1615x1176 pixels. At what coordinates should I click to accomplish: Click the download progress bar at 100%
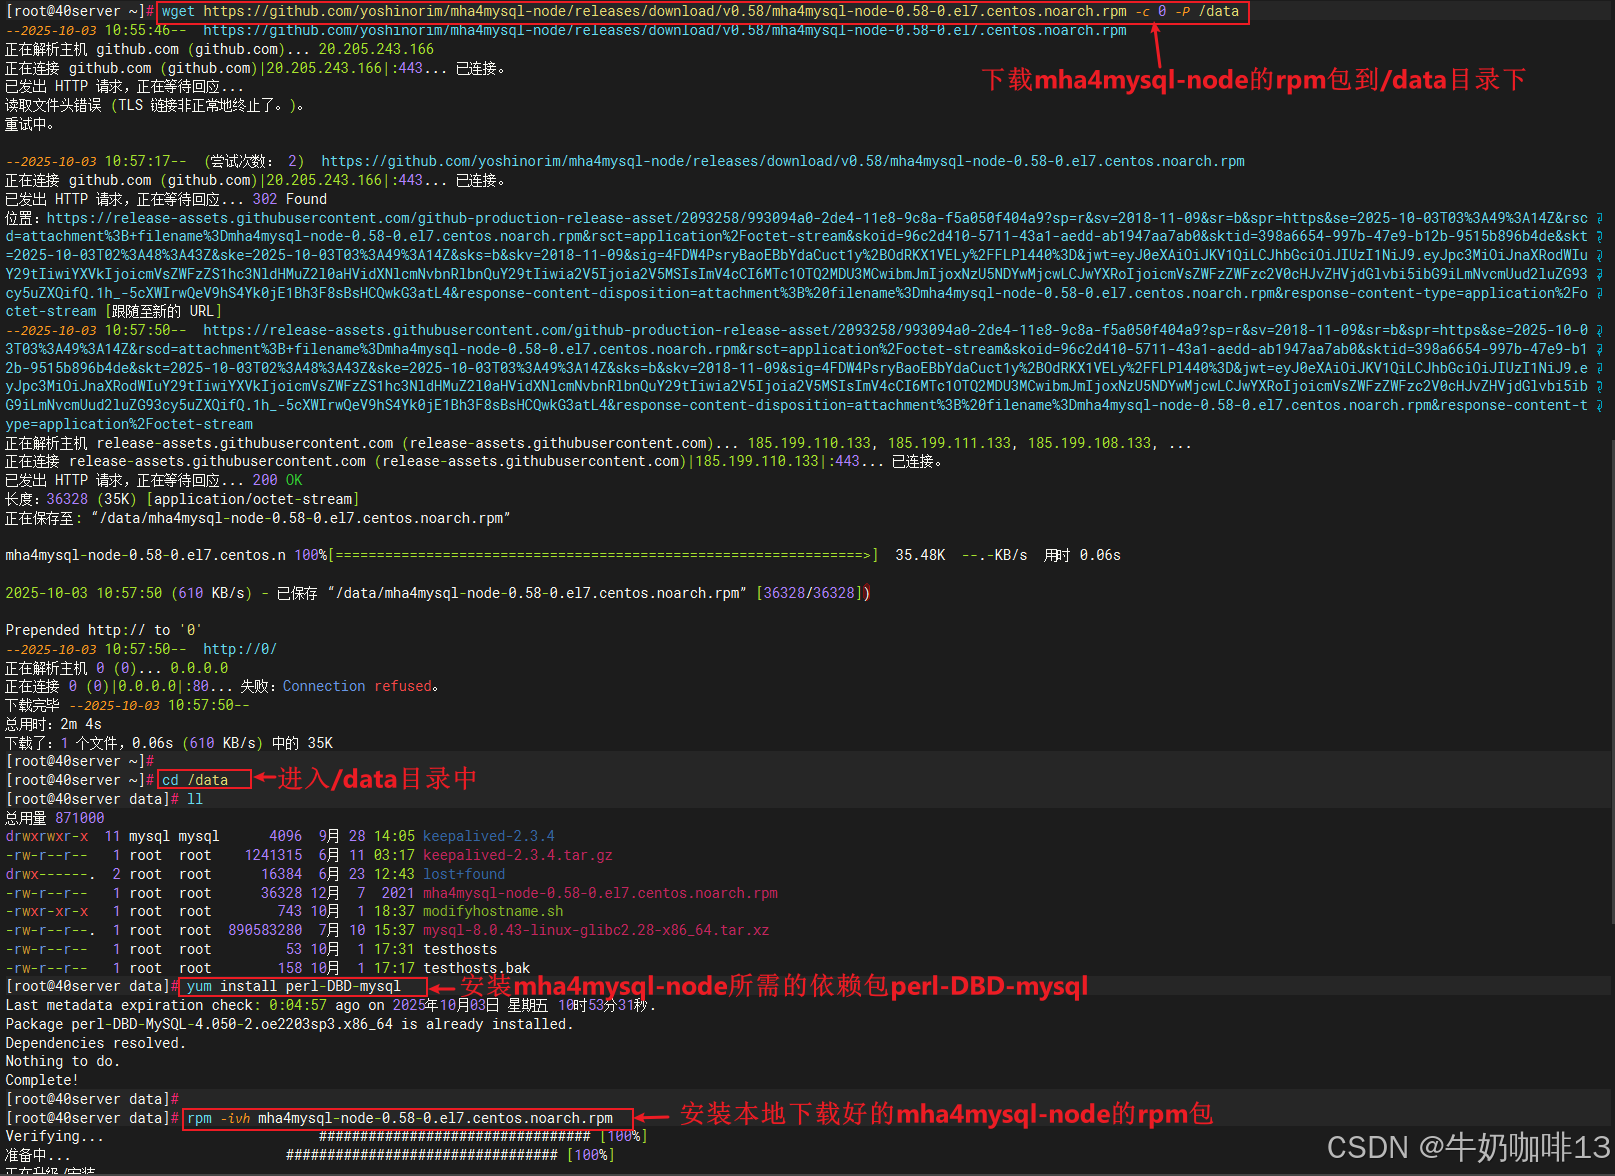[604, 555]
